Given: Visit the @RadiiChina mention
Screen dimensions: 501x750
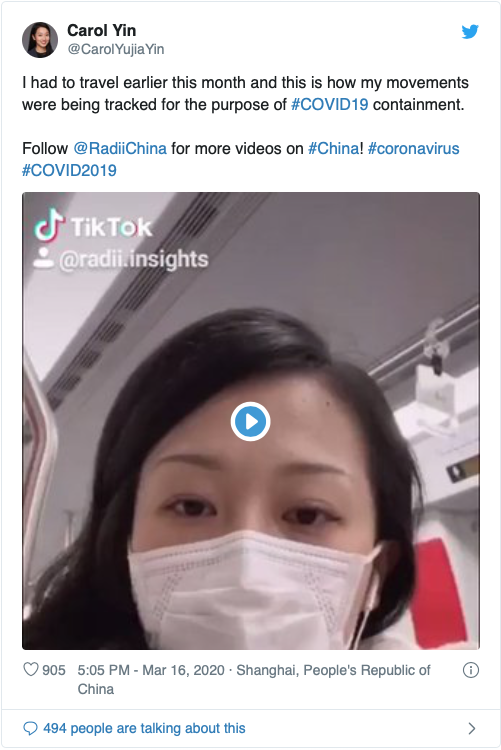Looking at the screenshot, I should (120, 148).
